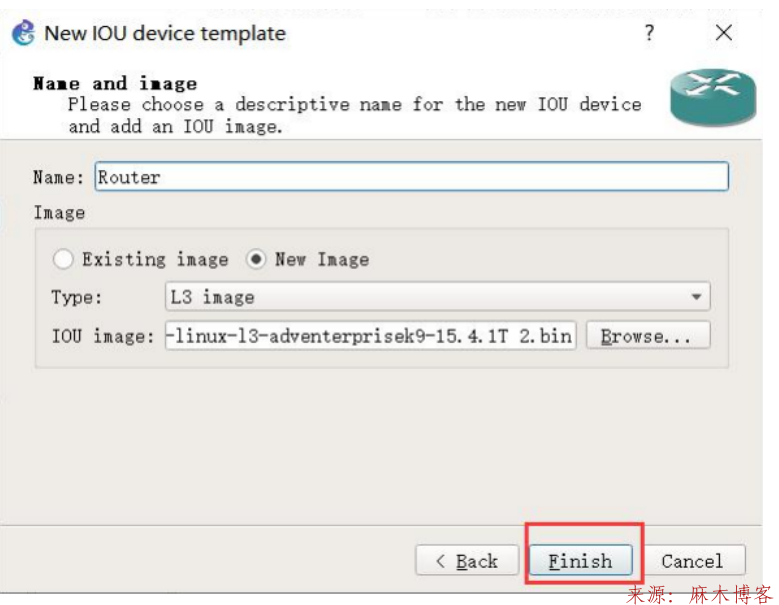
Task: Click the window title New IOU device template
Action: pyautogui.click(x=165, y=33)
